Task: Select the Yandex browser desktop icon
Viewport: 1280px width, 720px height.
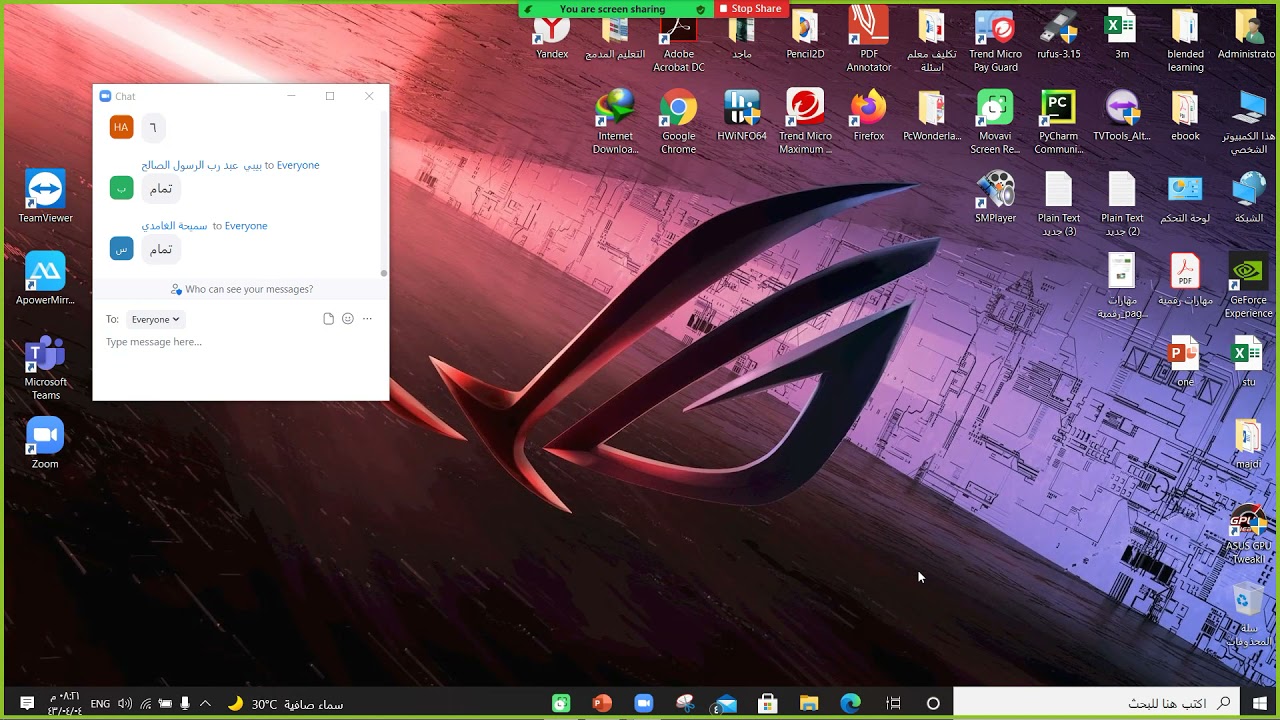Action: point(552,34)
